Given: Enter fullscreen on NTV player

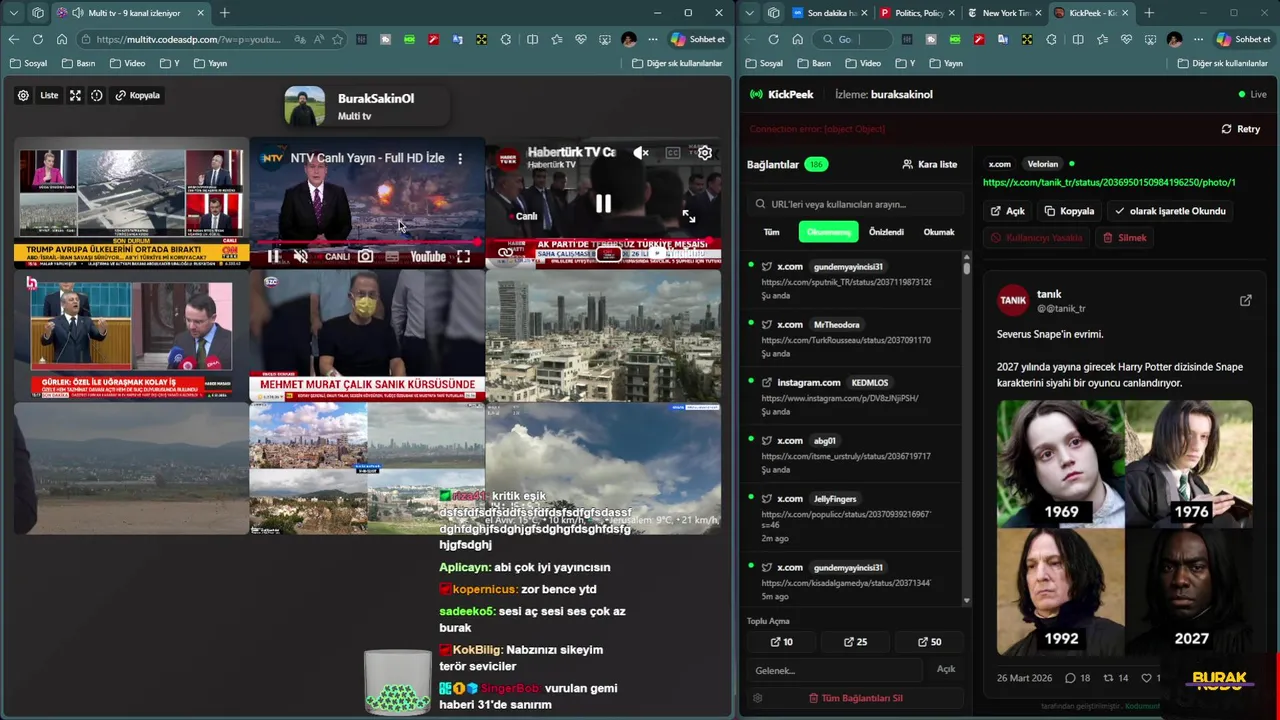Looking at the screenshot, I should 463,256.
